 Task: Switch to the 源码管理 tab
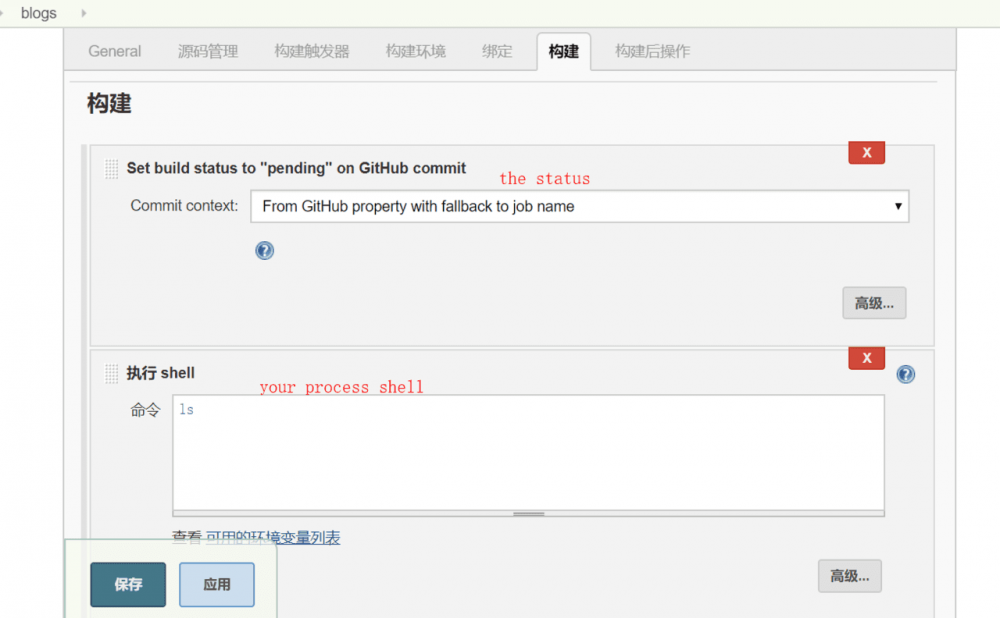coord(207,50)
